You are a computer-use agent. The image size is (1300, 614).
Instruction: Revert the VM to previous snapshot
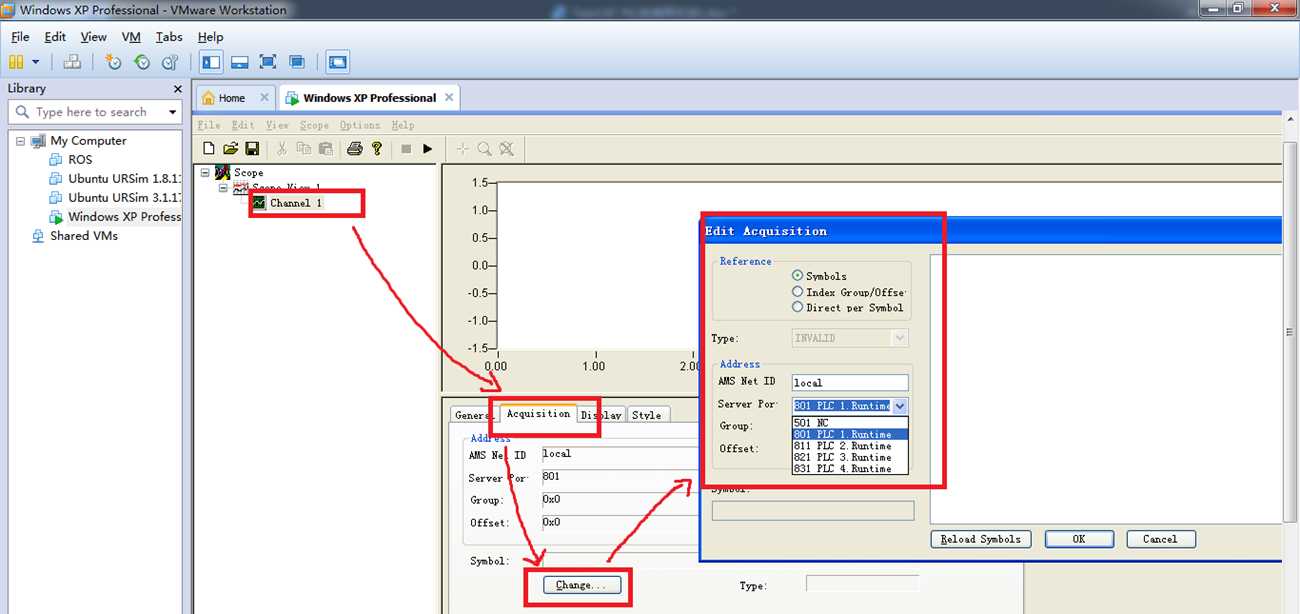click(142, 62)
